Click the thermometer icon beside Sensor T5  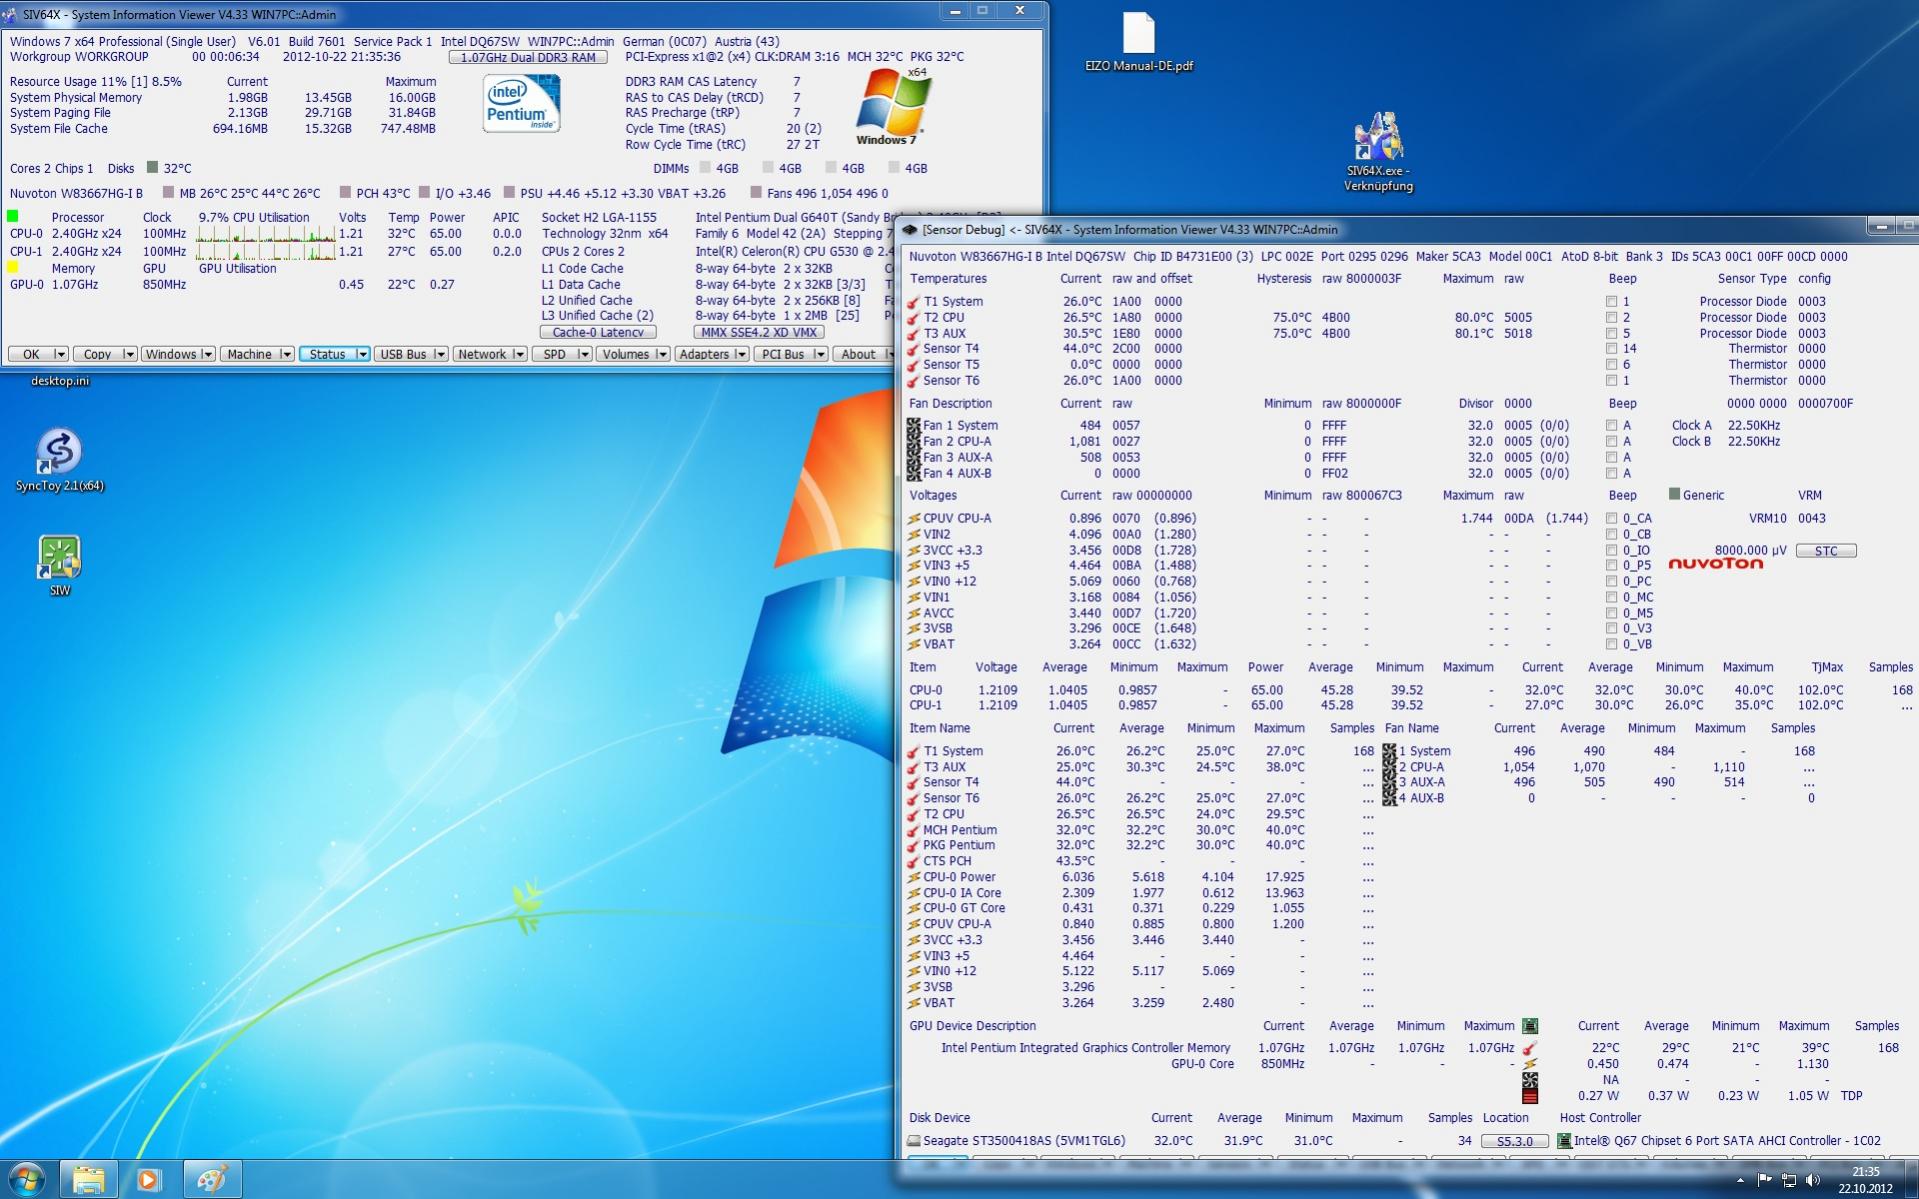coord(913,365)
